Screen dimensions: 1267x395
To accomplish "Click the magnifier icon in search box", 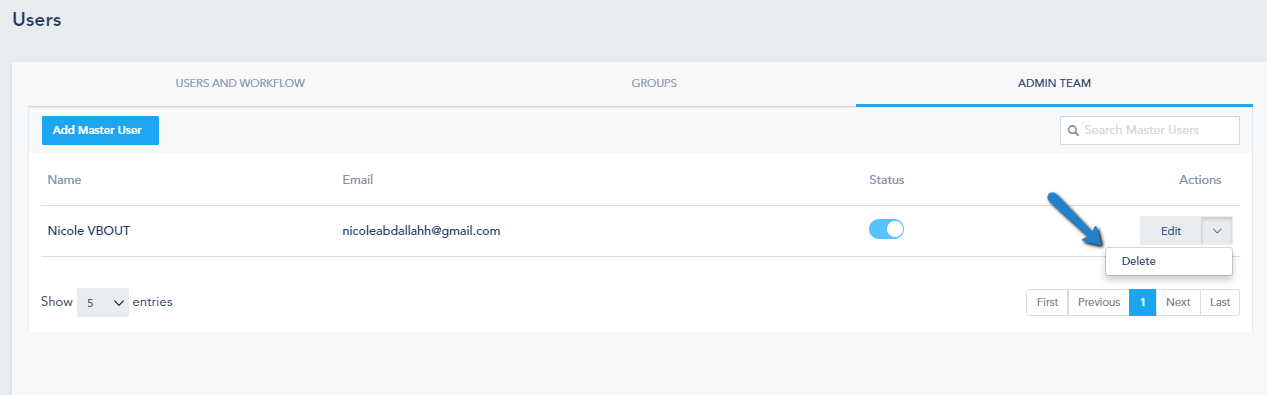I will 1073,131.
